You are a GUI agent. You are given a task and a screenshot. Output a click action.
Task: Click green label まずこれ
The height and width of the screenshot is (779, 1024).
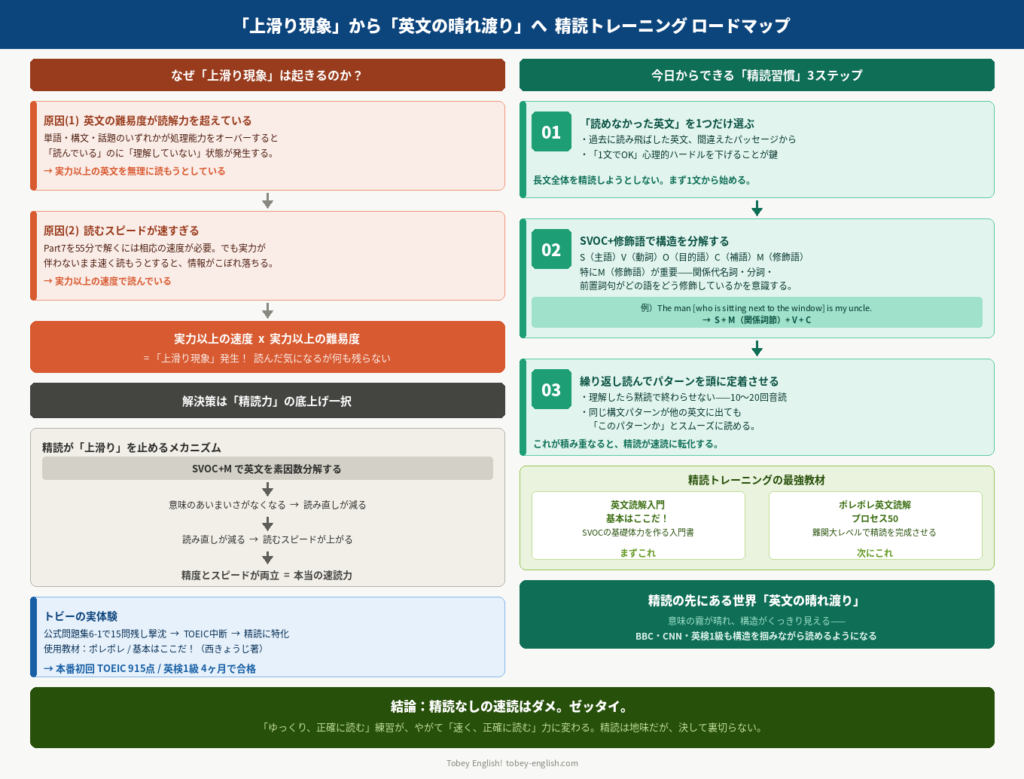(x=638, y=552)
